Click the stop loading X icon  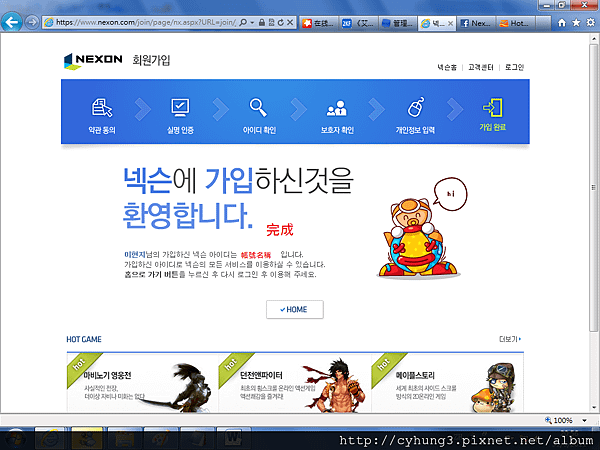[x=290, y=23]
